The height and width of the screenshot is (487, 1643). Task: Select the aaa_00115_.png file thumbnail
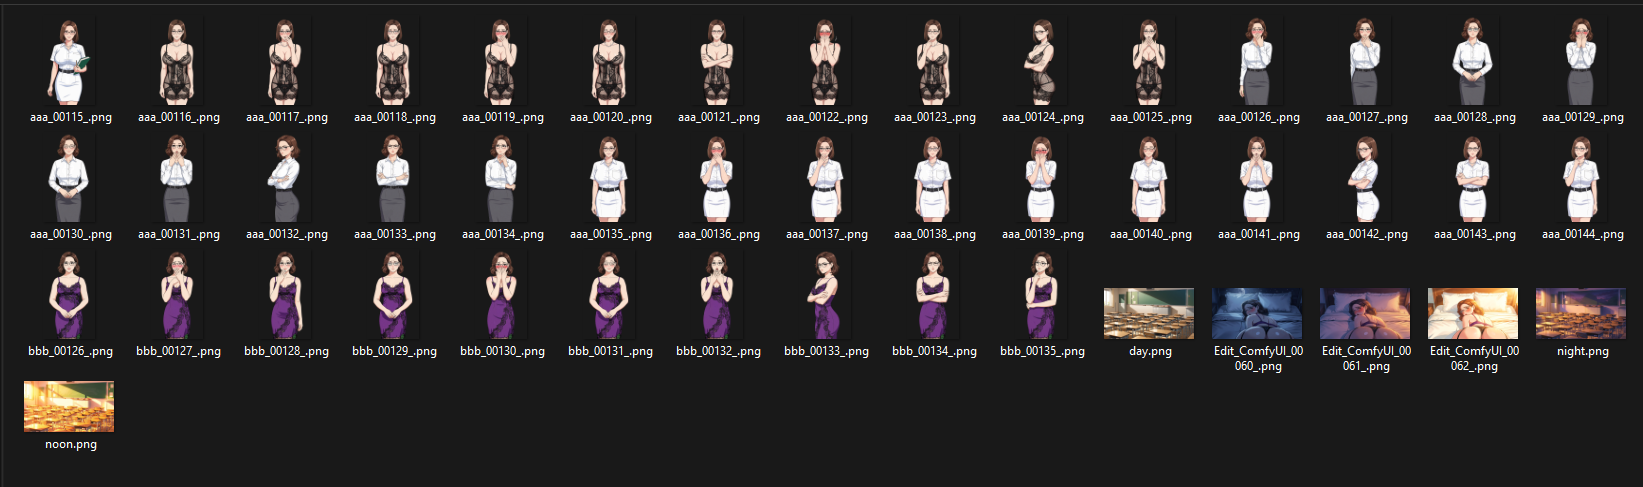click(x=70, y=62)
